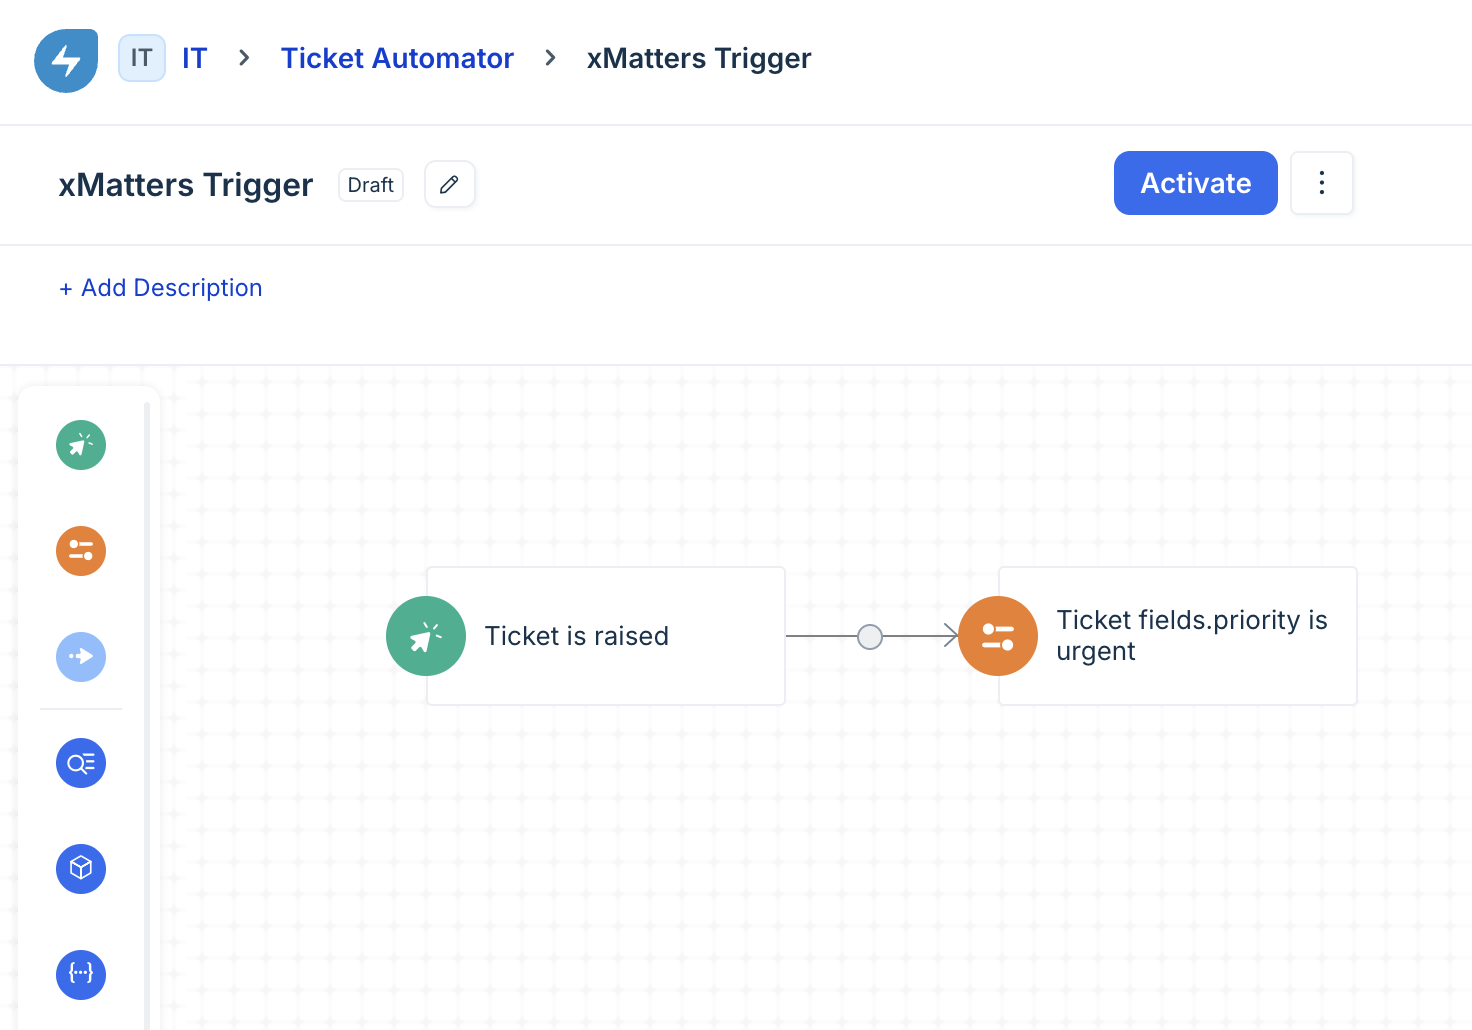Select the light blue action arrow icon

tap(81, 657)
